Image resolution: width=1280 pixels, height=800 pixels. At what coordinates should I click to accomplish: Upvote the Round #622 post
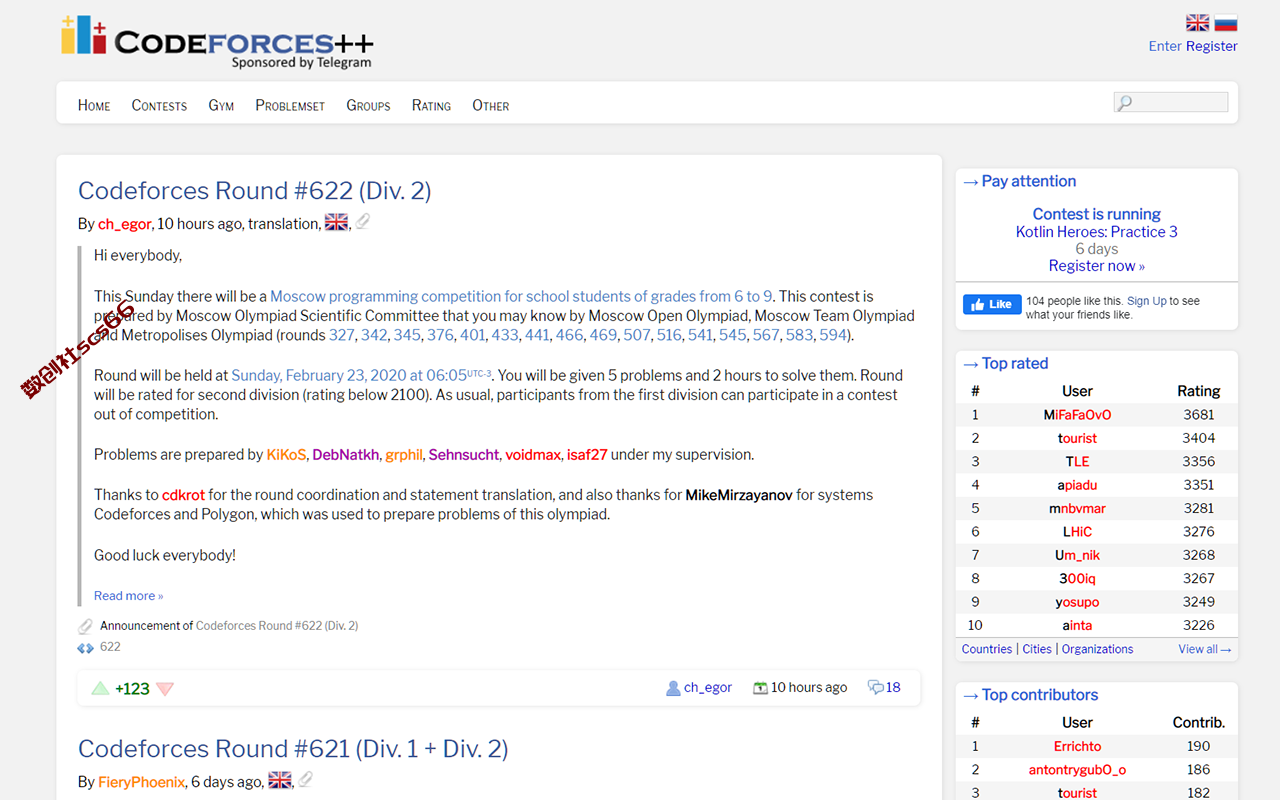coord(100,688)
